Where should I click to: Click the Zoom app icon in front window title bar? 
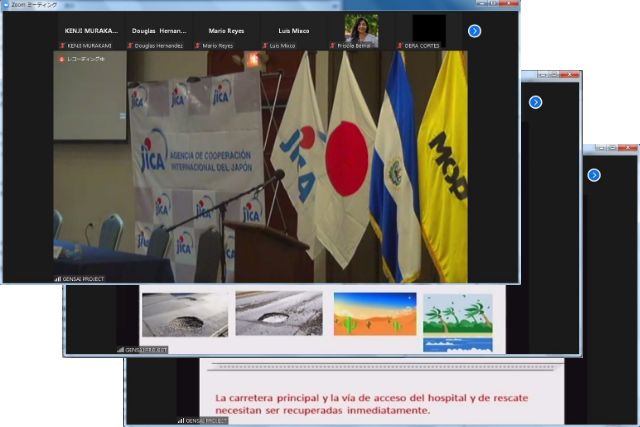(x=6, y=5)
